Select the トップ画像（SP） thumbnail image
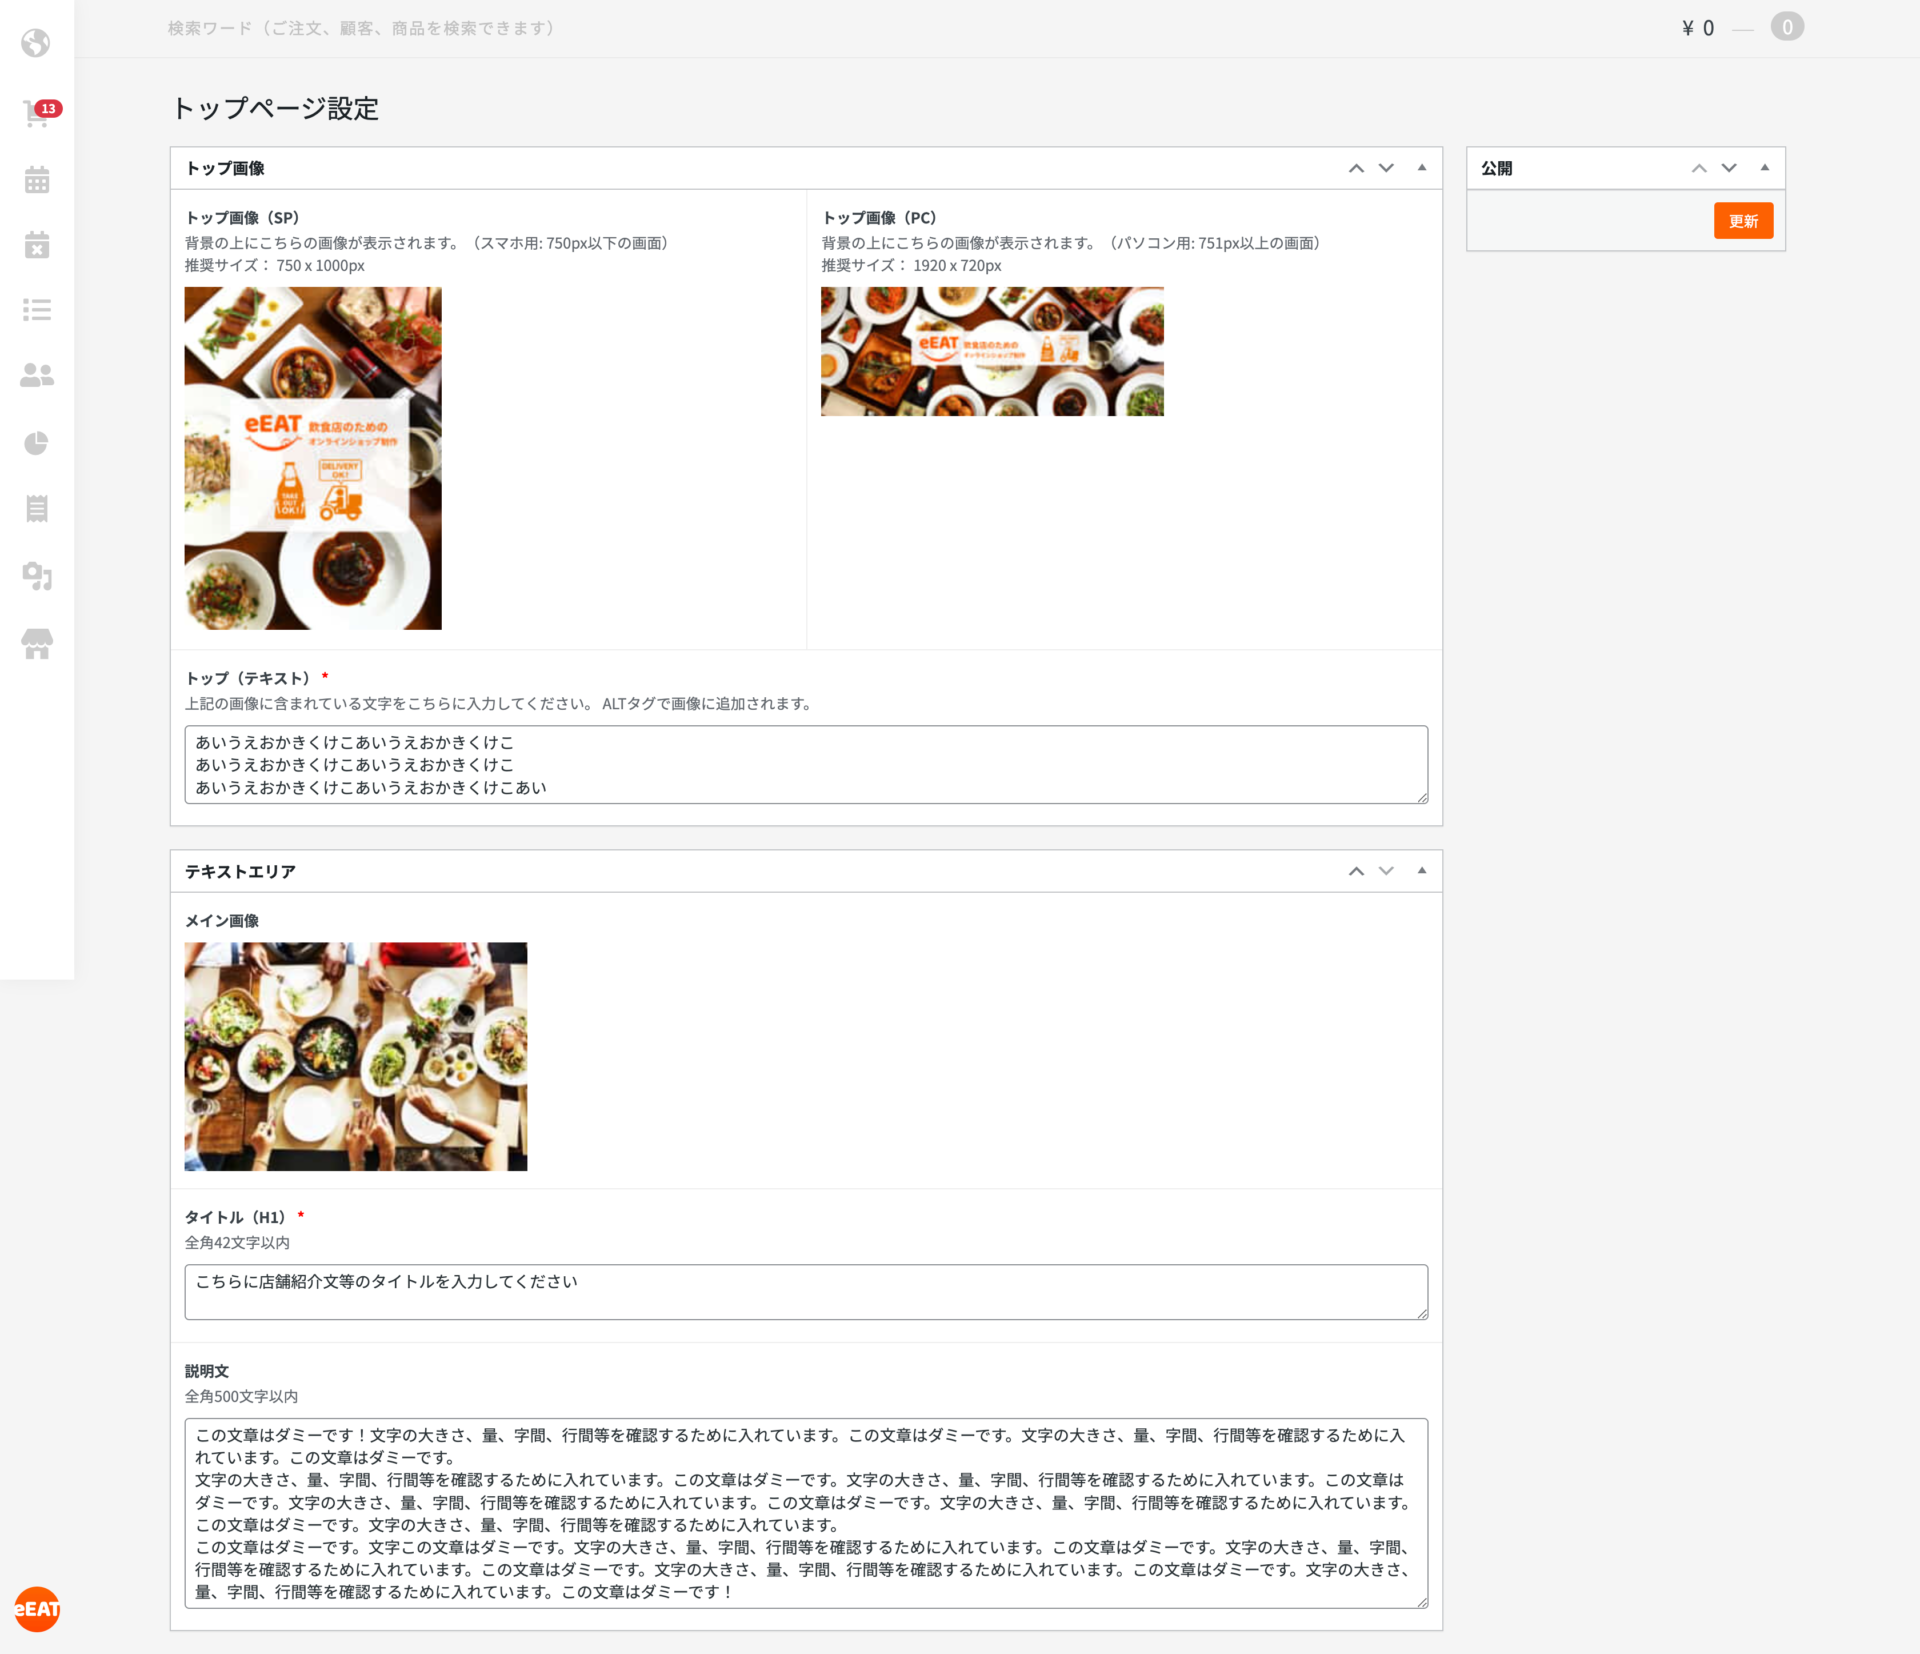This screenshot has width=1920, height=1654. tap(313, 458)
